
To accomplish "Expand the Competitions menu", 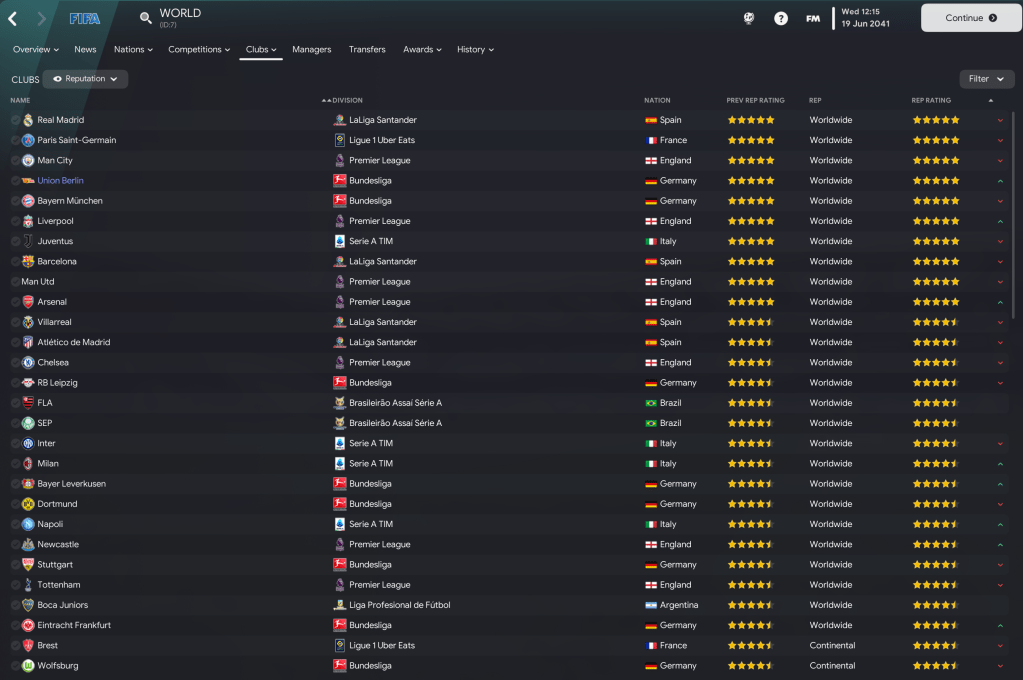I will click(x=200, y=49).
